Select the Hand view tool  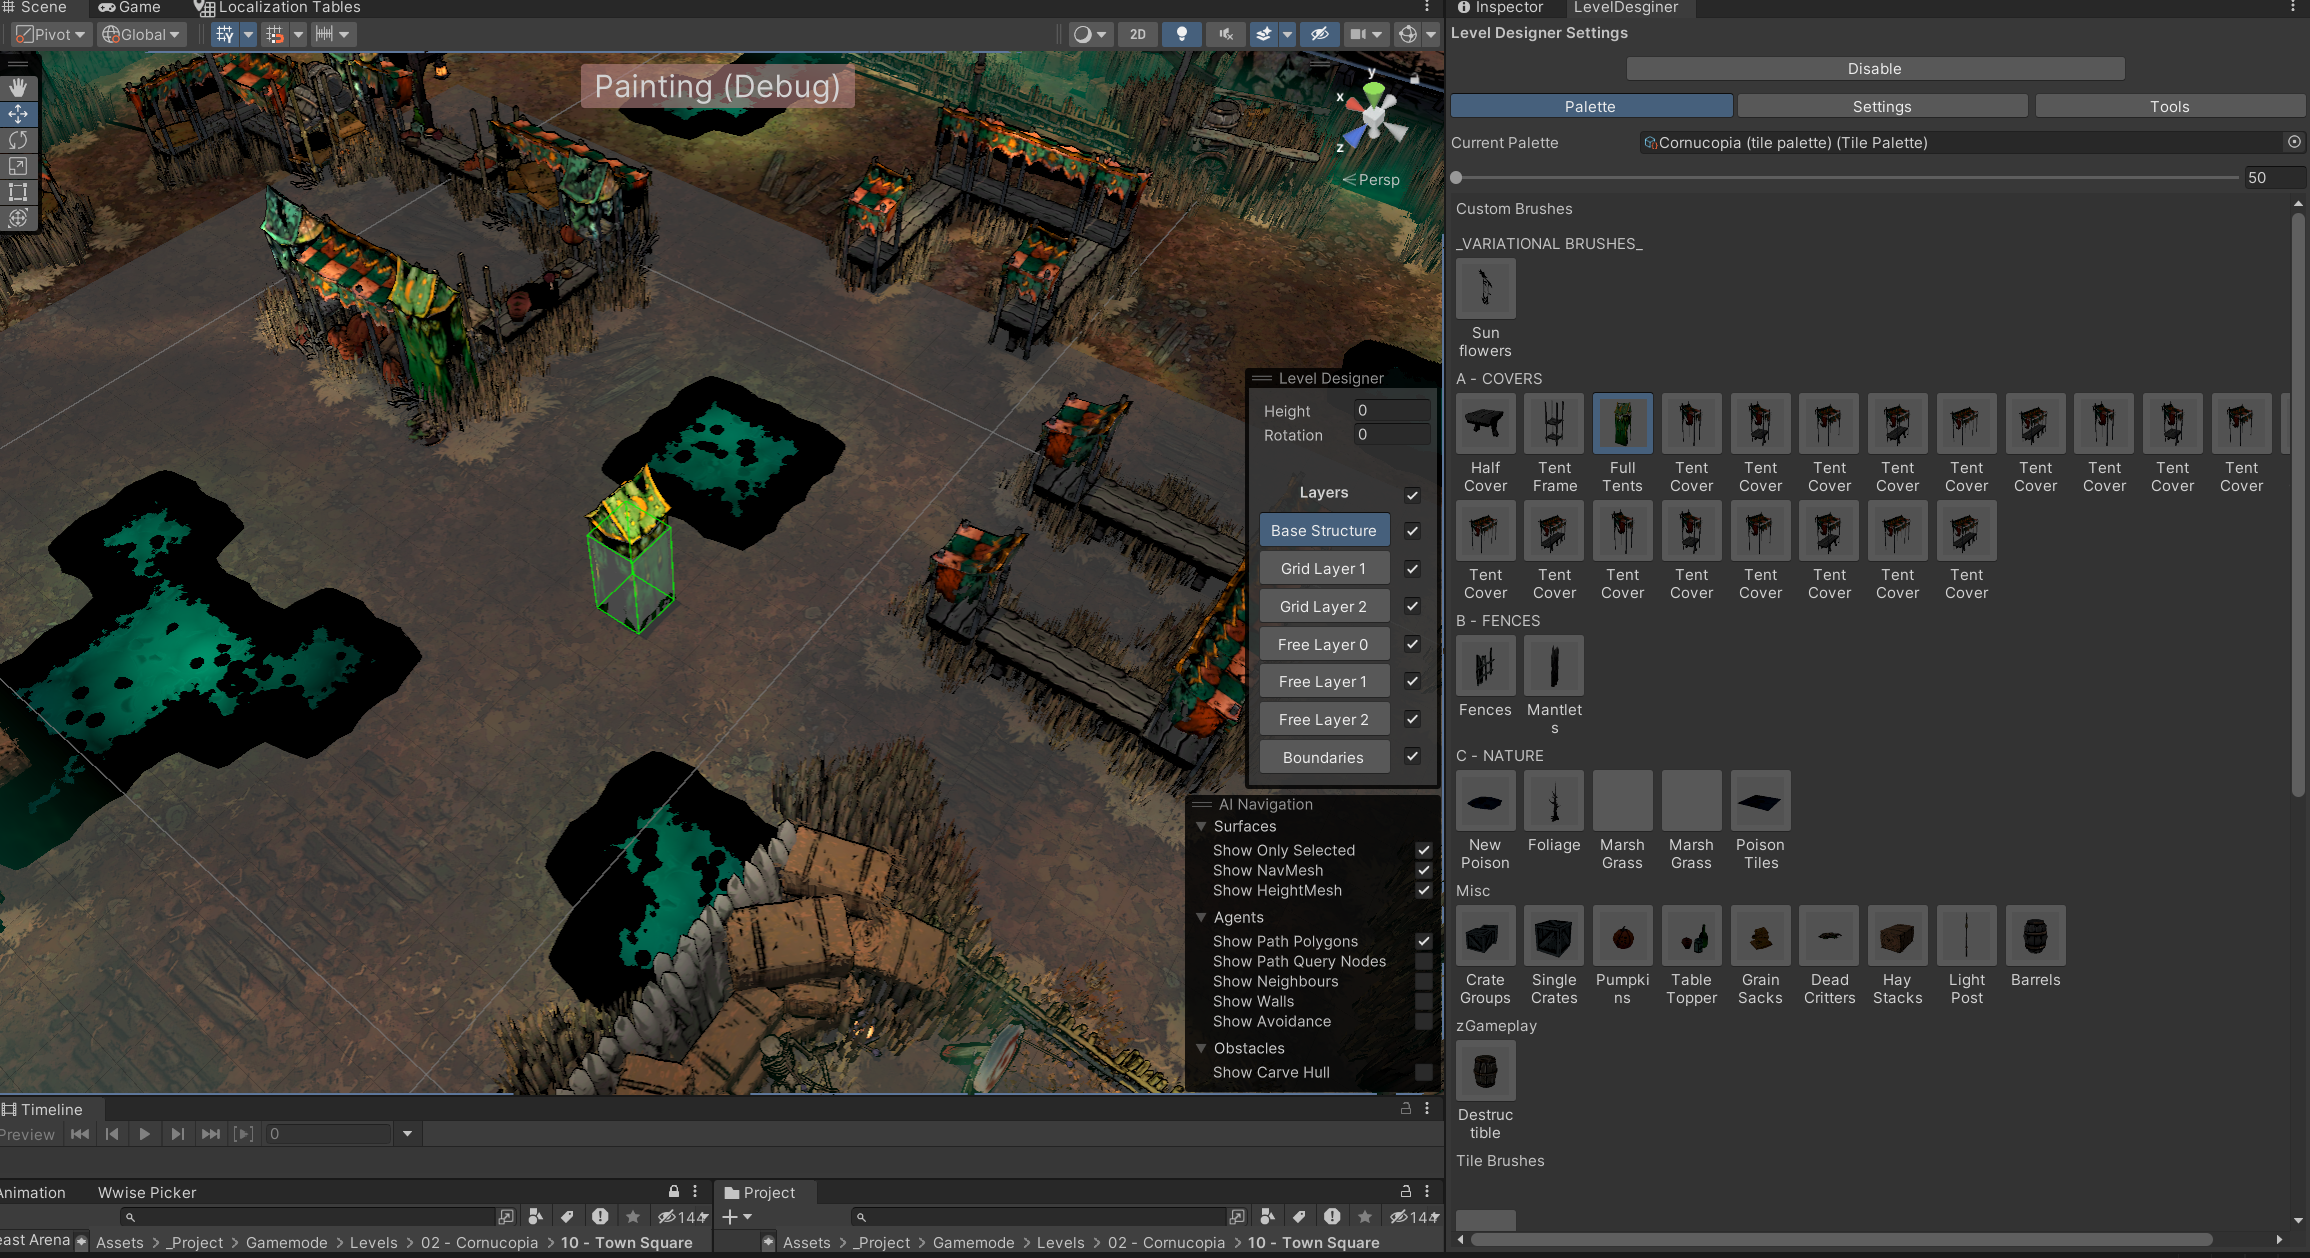tap(18, 88)
